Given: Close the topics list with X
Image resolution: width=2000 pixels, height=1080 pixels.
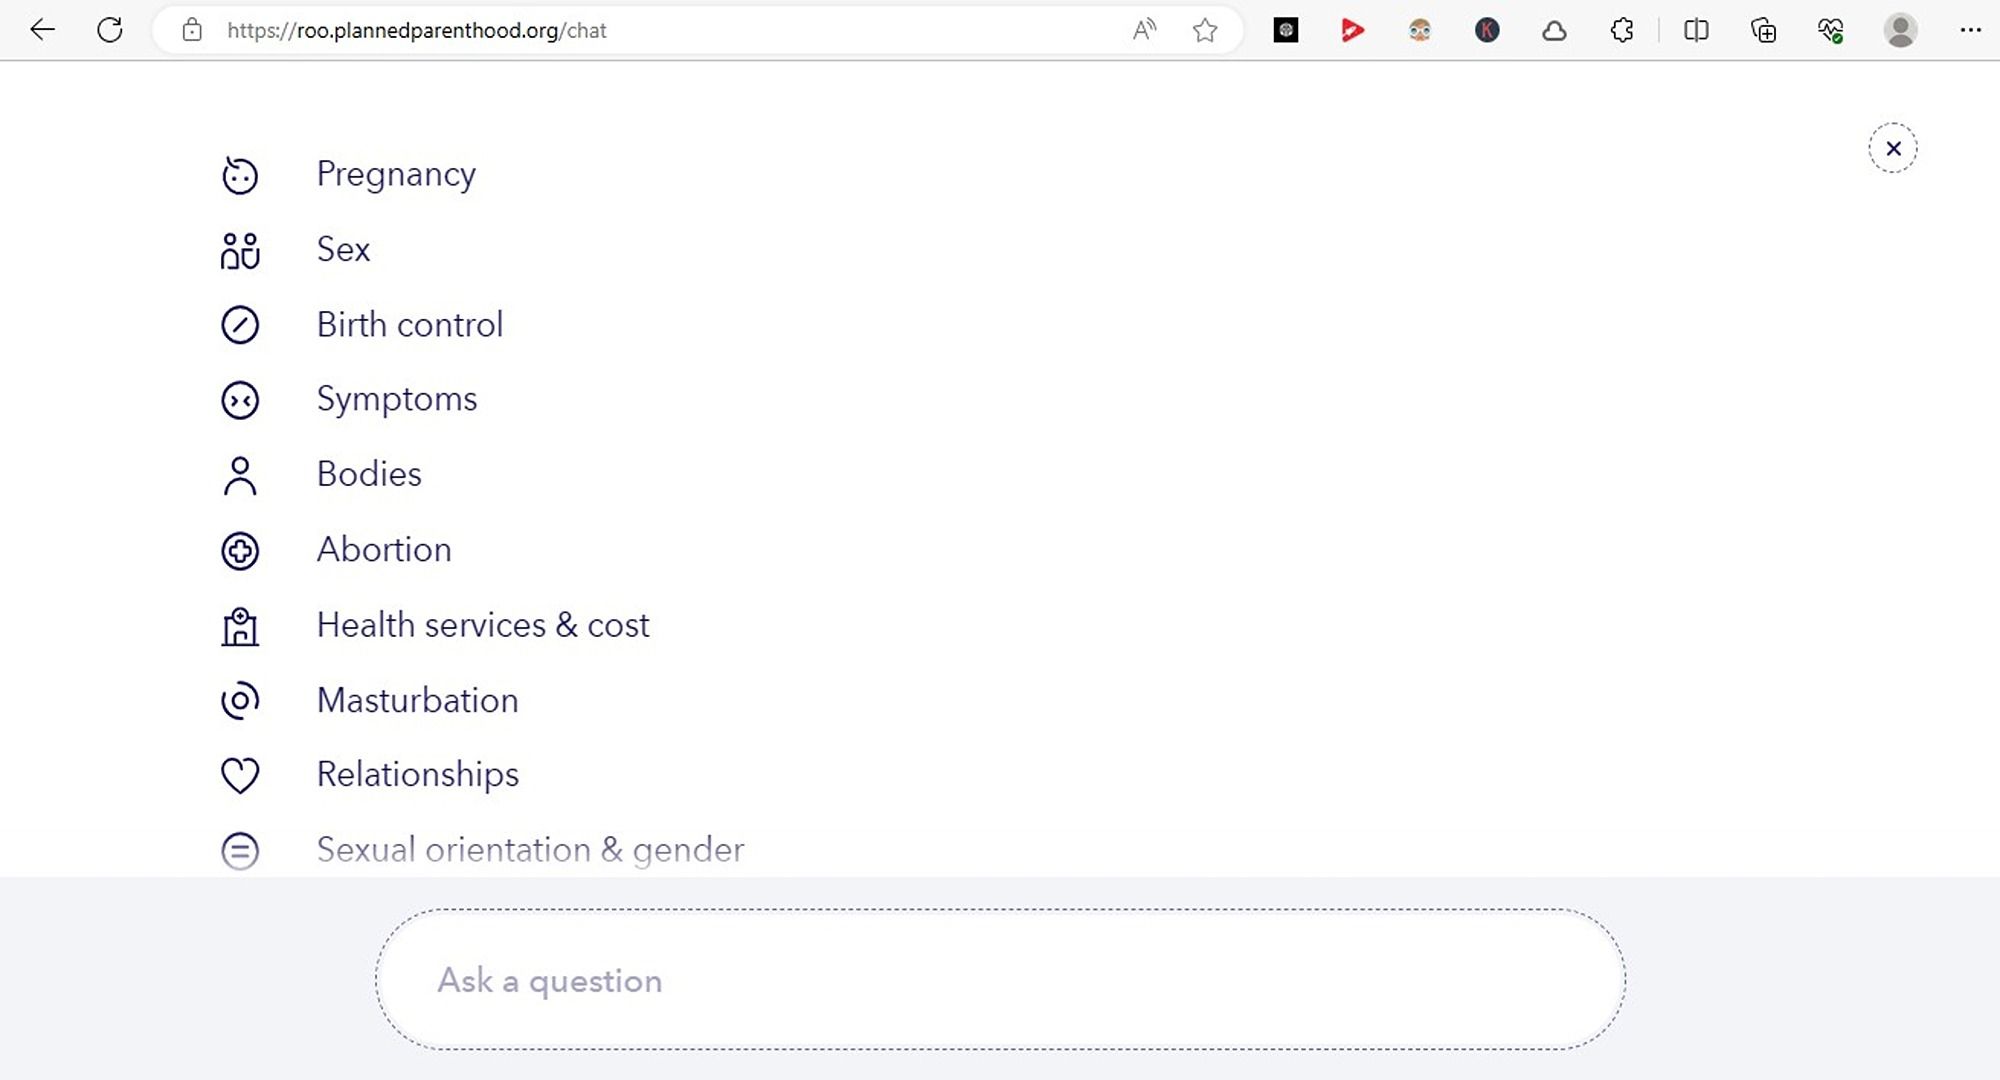Looking at the screenshot, I should pyautogui.click(x=1892, y=149).
